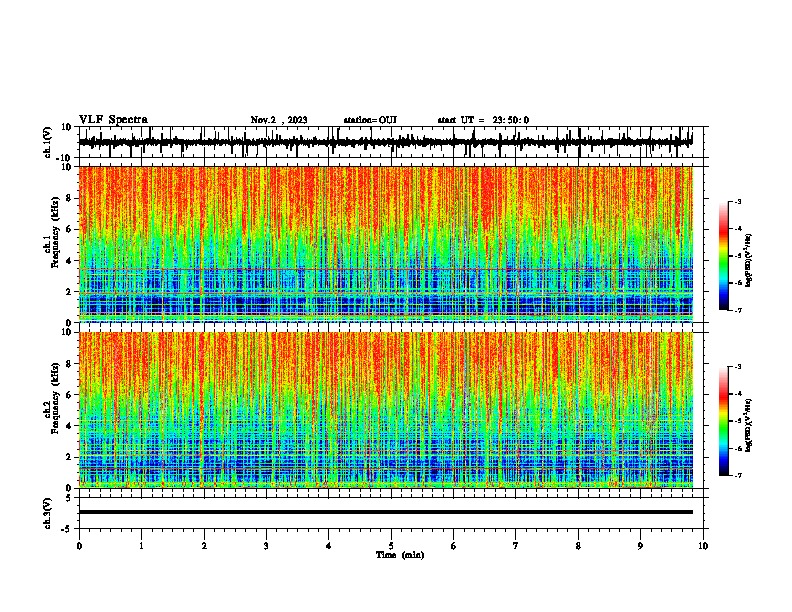The height and width of the screenshot is (612, 792).
Task: Click the 6 kHz tick on ch.2 frequency axis
Action: coord(69,395)
